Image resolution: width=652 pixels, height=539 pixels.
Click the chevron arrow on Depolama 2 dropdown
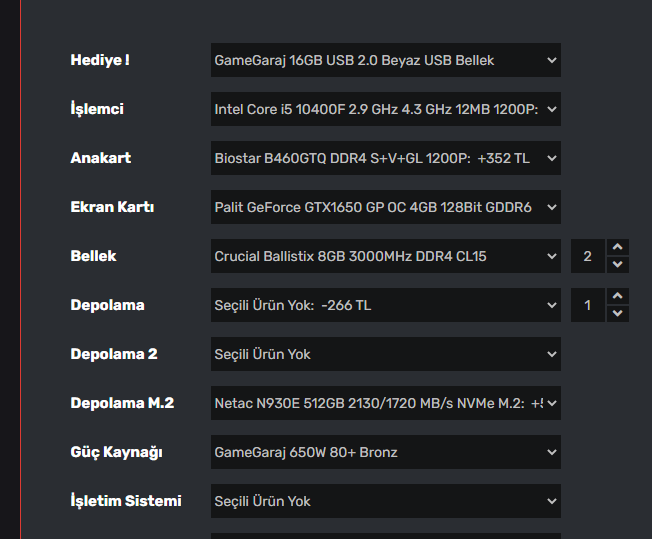point(552,354)
